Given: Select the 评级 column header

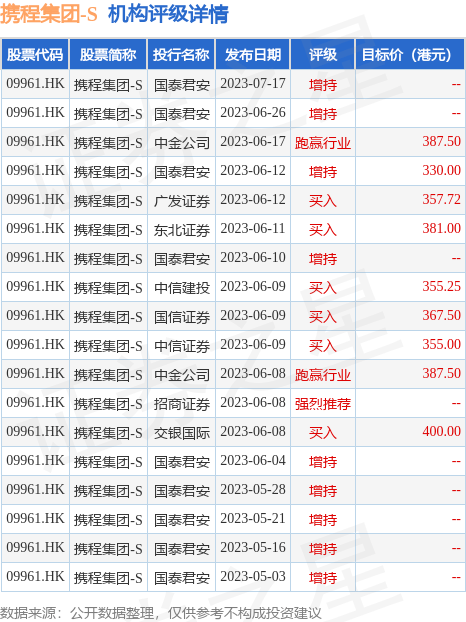Looking at the screenshot, I should tap(323, 54).
